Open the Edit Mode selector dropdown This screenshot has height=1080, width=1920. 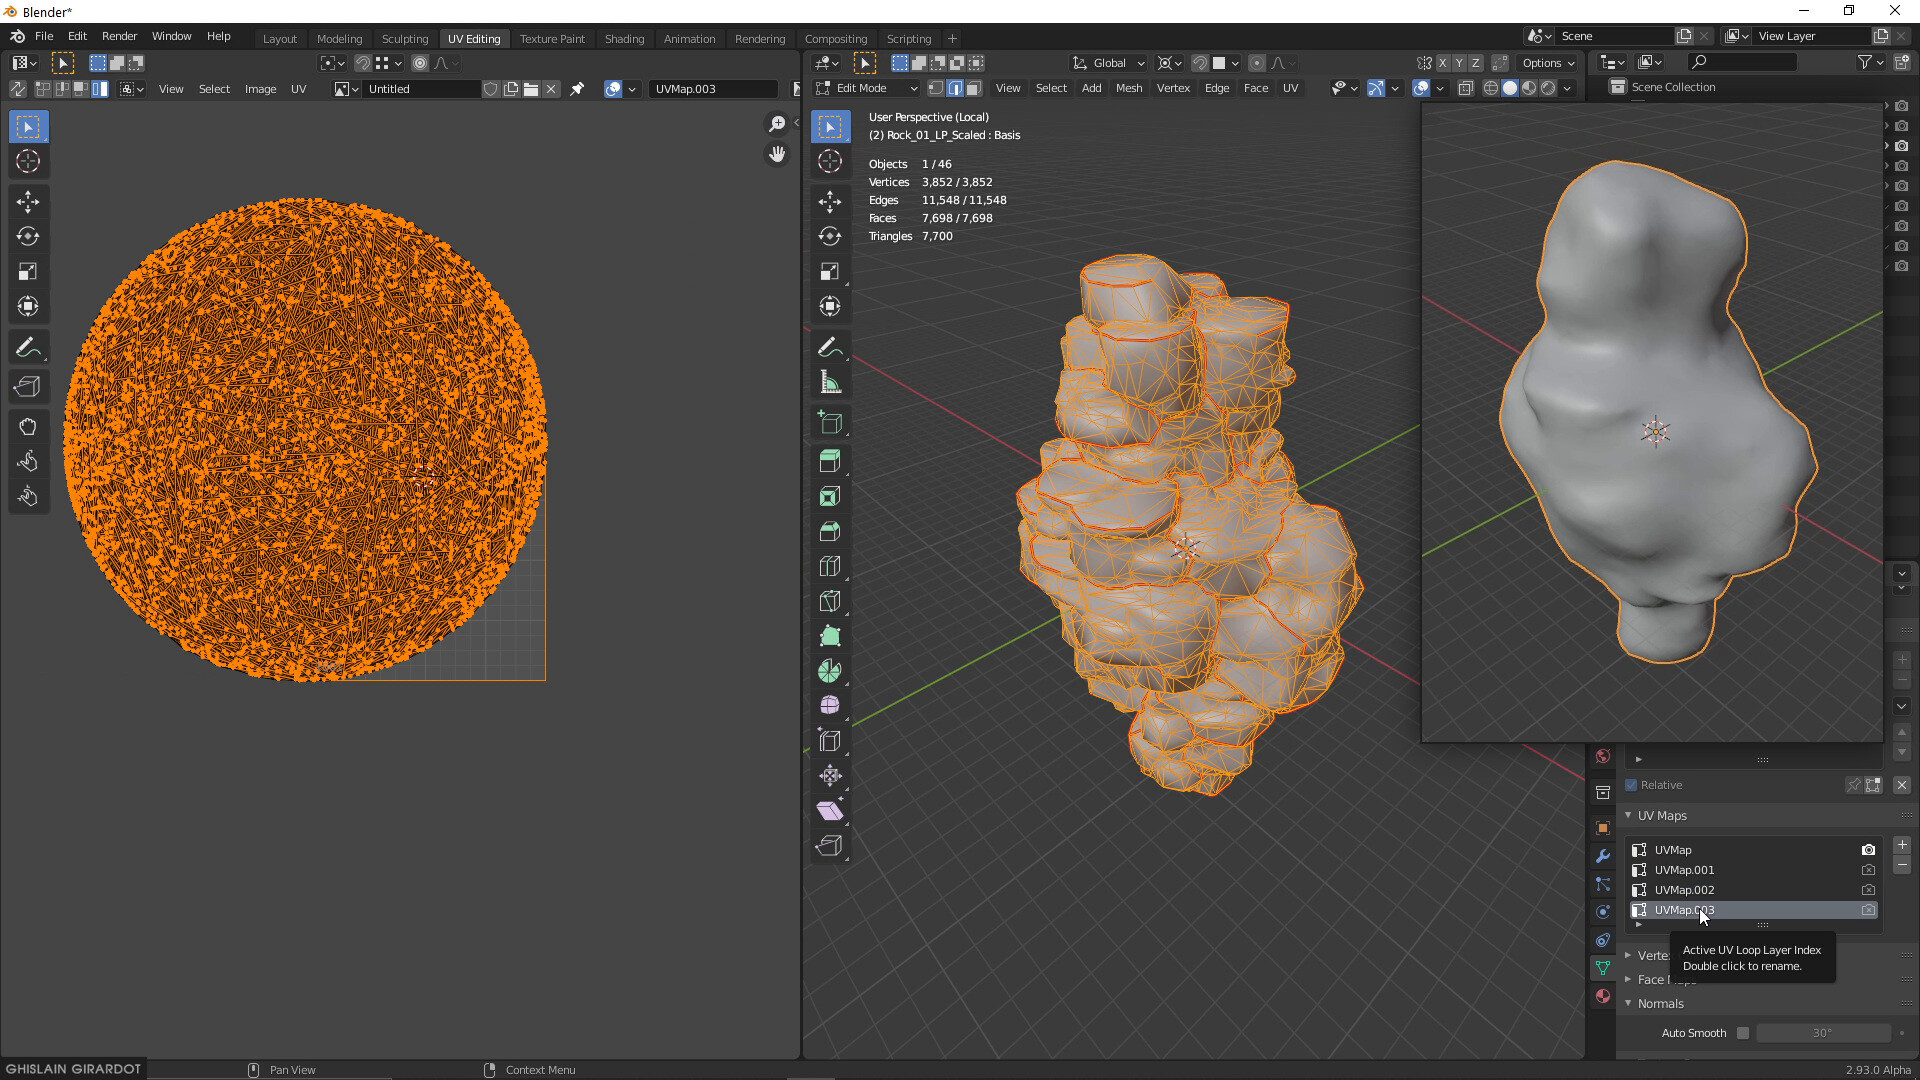pos(867,88)
